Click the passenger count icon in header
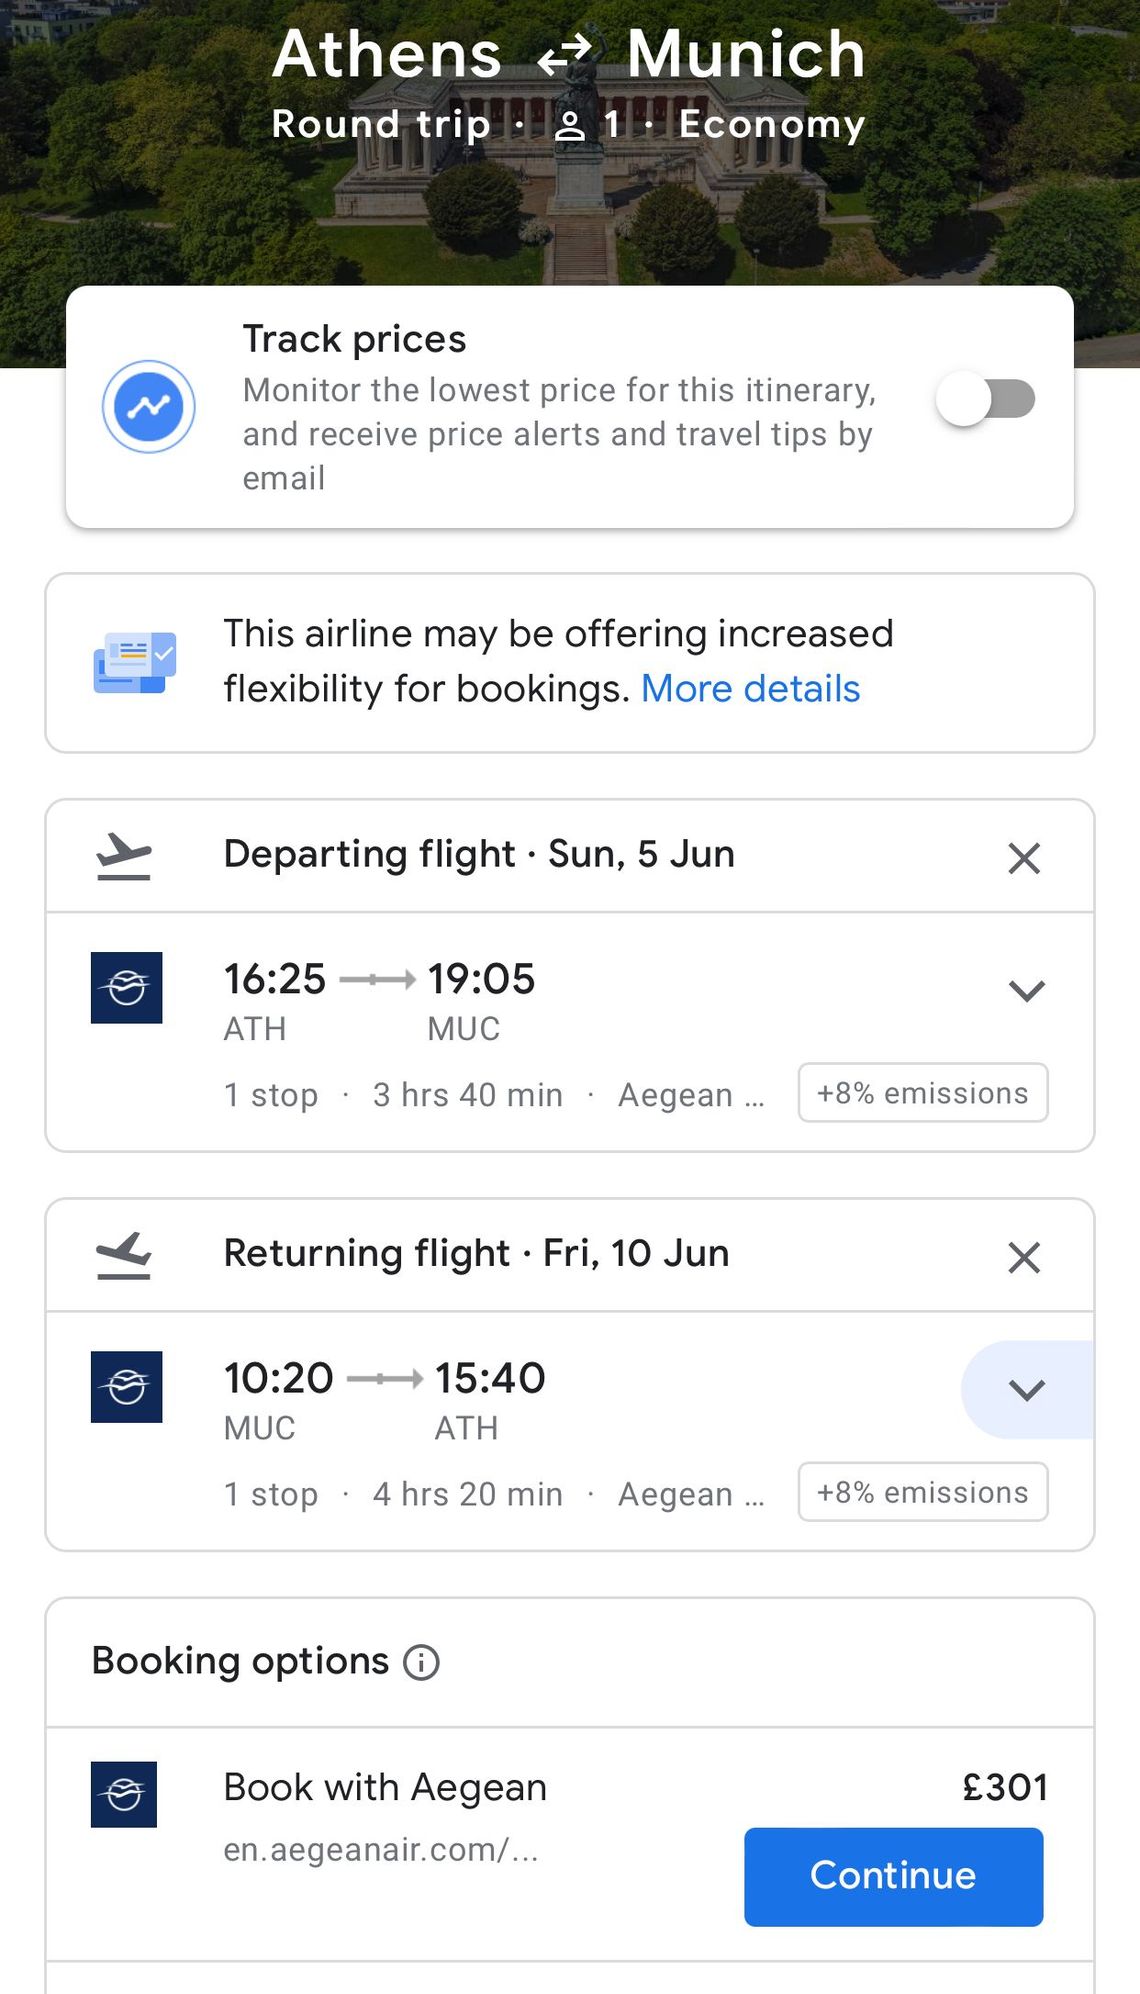Viewport: 1140px width, 1994px height. 569,127
